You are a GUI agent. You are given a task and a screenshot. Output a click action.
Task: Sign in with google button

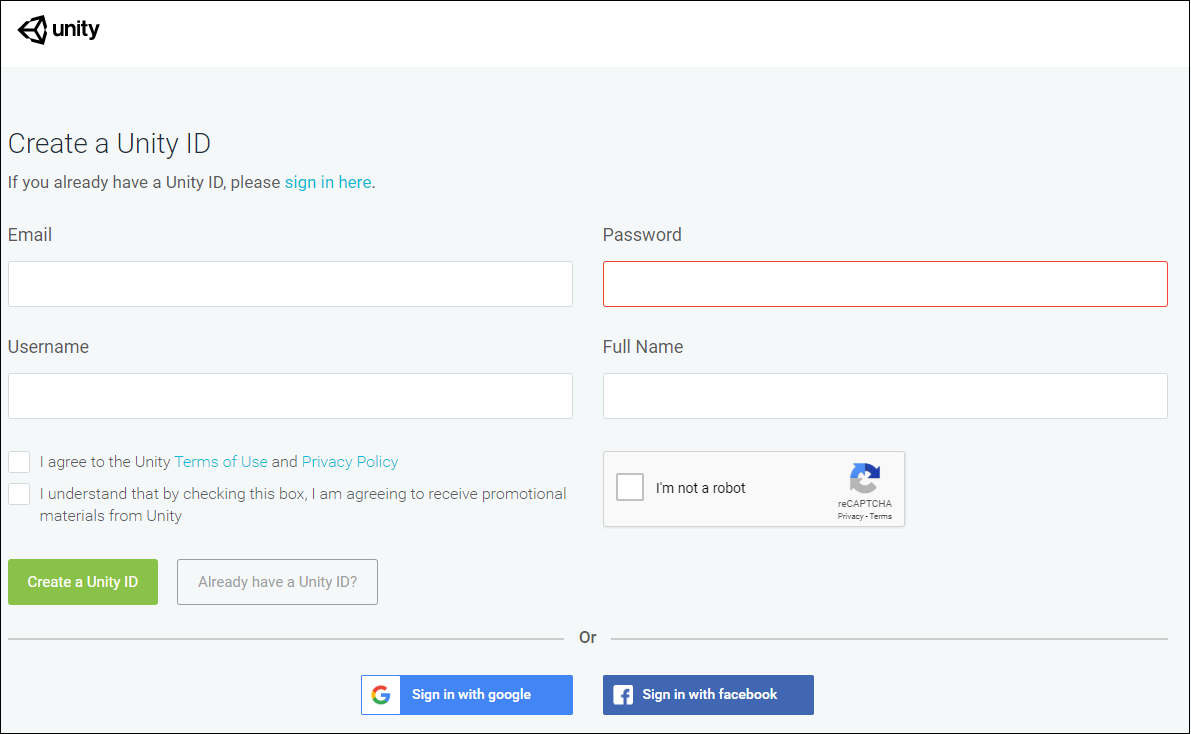(x=467, y=695)
